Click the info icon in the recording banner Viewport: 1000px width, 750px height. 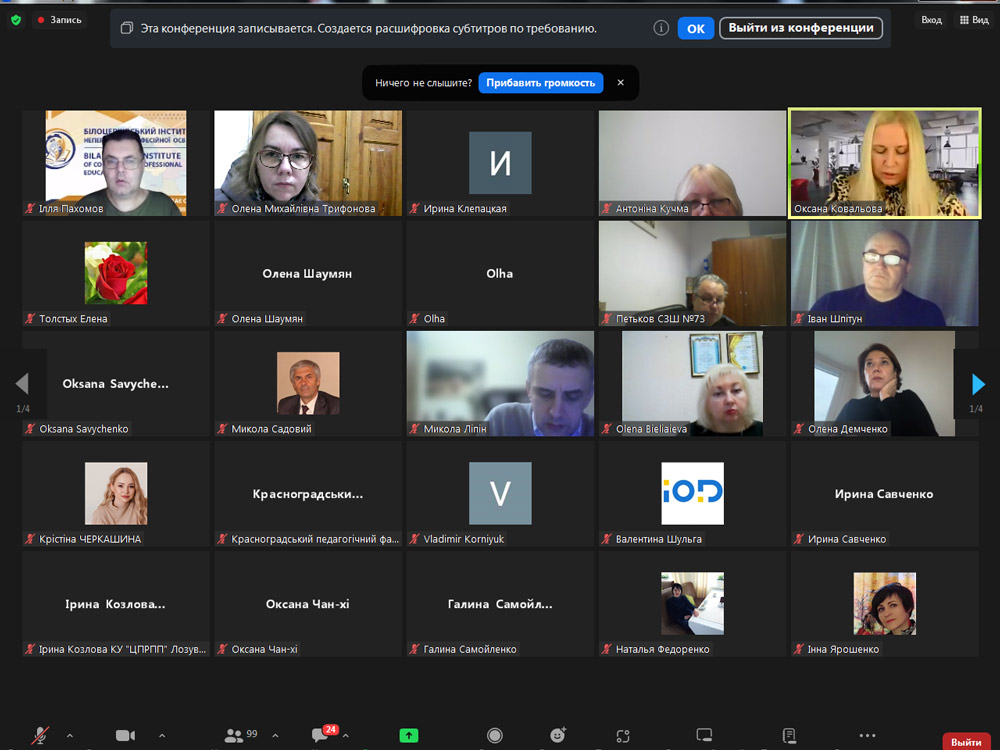click(x=661, y=28)
